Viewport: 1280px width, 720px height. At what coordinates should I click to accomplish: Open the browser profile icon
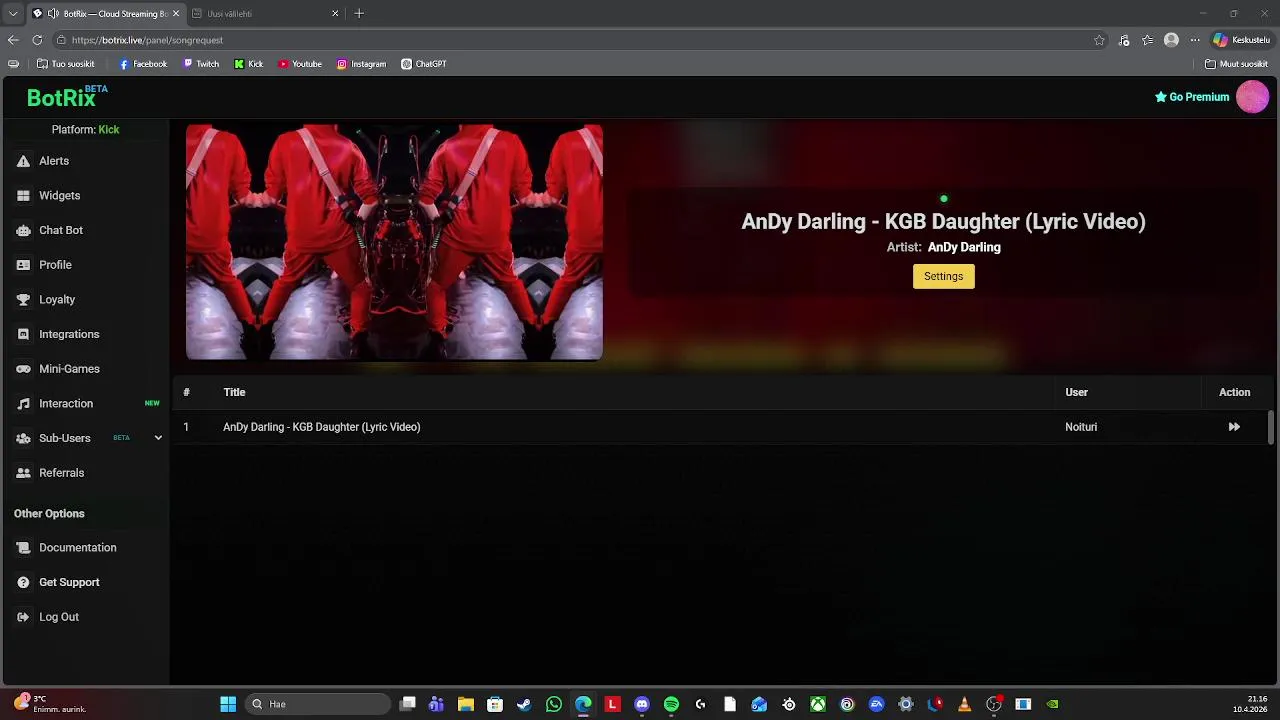click(x=1171, y=40)
